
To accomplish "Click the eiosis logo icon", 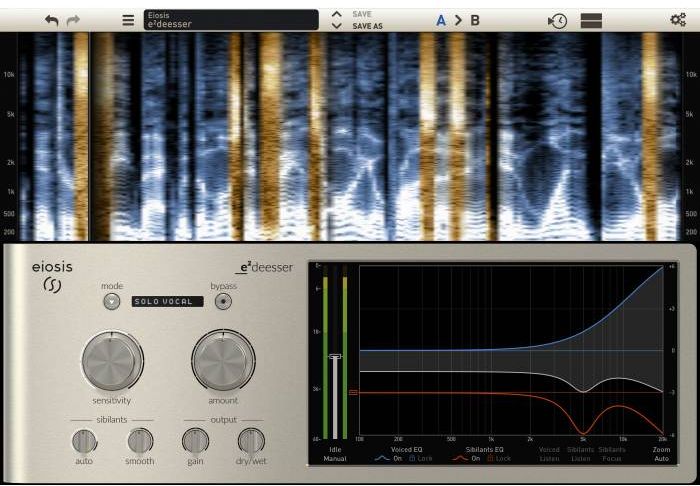I will 52,285.
